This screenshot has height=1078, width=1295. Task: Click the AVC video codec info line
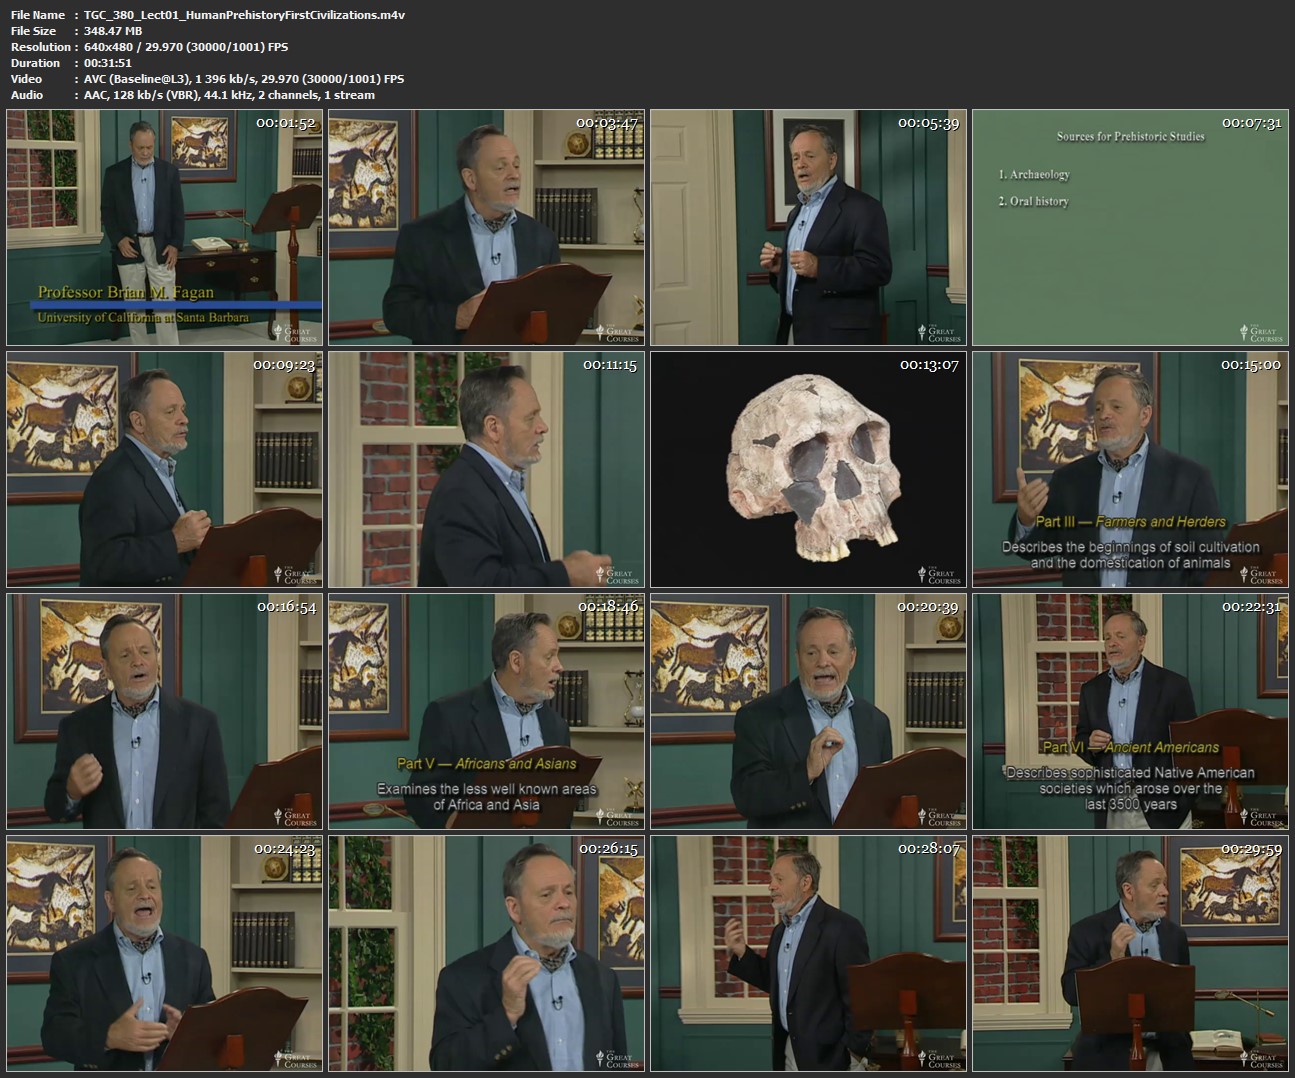pyautogui.click(x=244, y=79)
